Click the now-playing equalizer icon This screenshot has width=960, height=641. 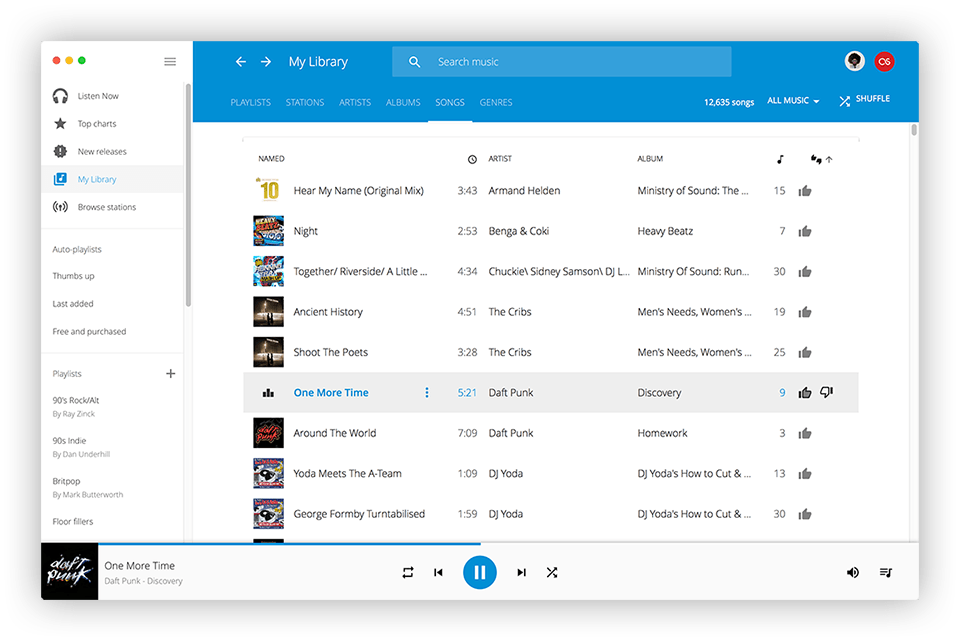pyautogui.click(x=268, y=392)
